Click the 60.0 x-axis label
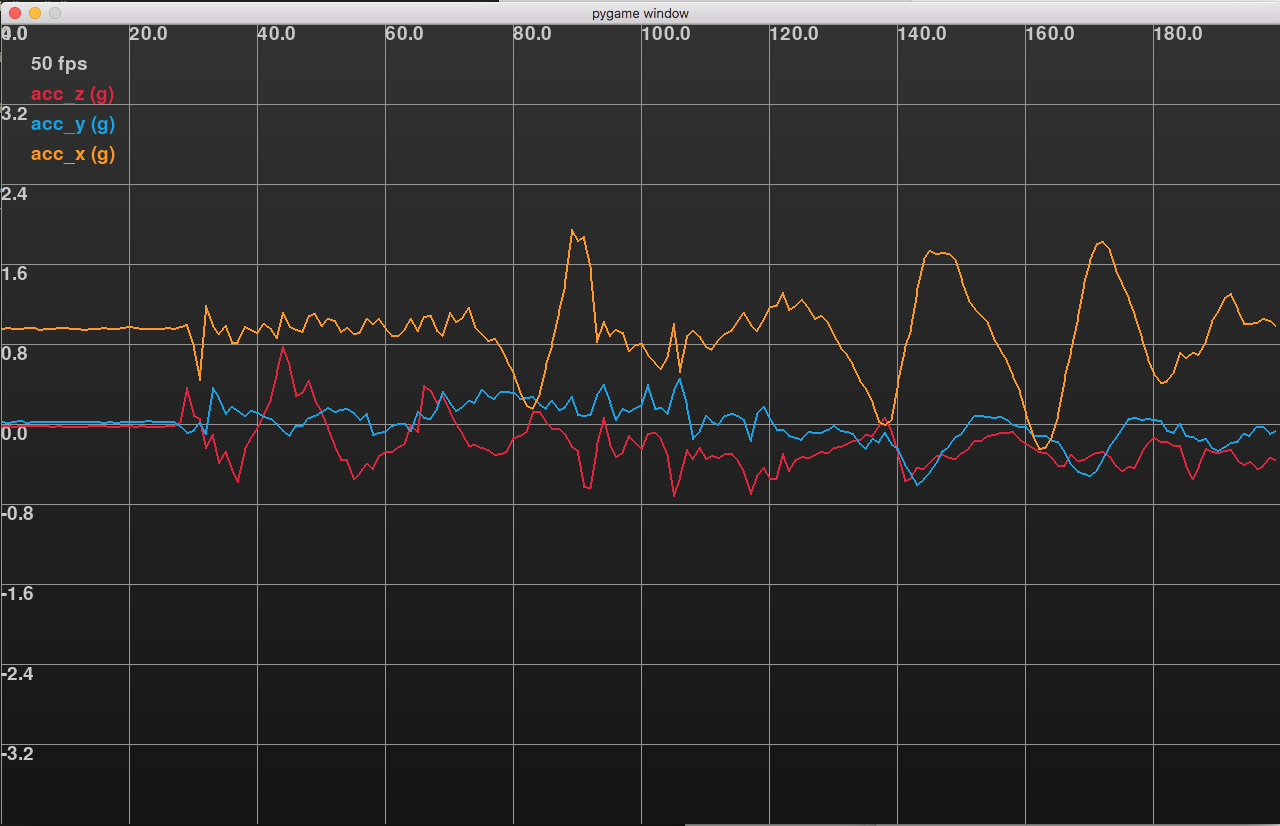This screenshot has height=826, width=1280. tap(405, 34)
